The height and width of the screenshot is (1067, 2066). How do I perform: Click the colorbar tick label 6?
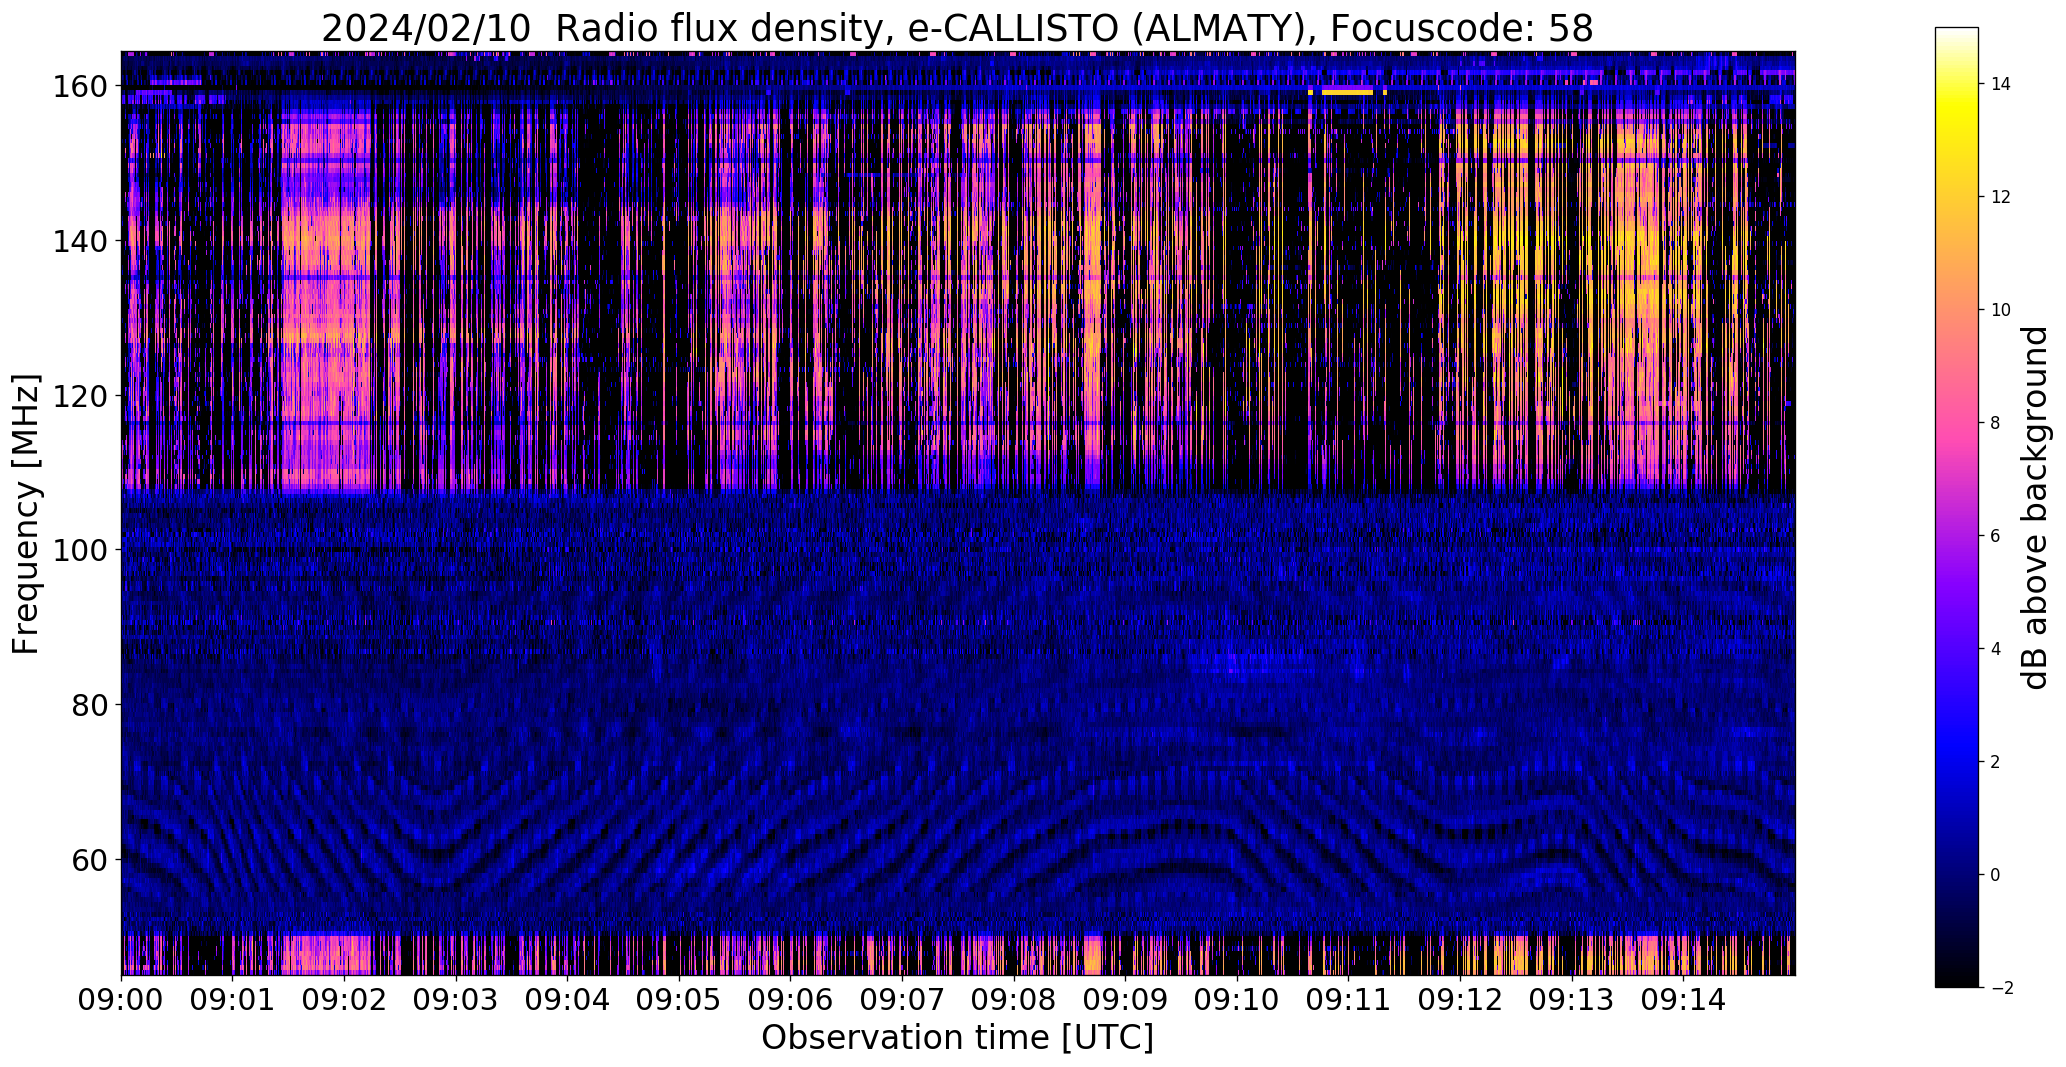1996,536
